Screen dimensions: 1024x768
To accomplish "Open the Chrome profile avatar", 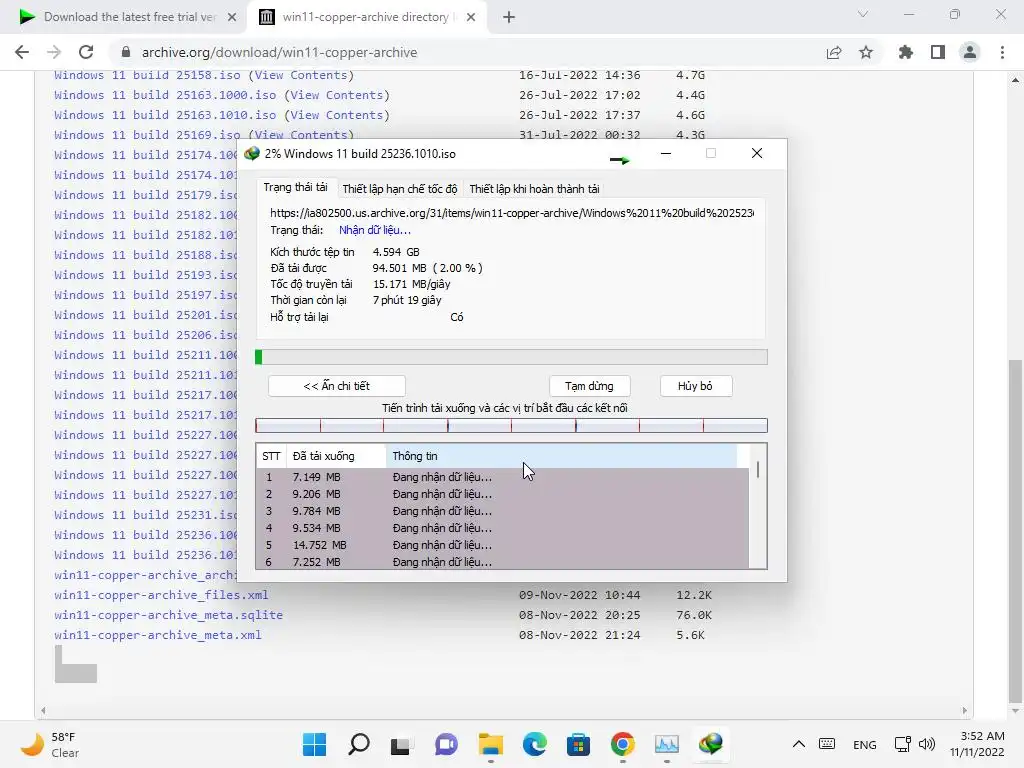I will [x=970, y=52].
